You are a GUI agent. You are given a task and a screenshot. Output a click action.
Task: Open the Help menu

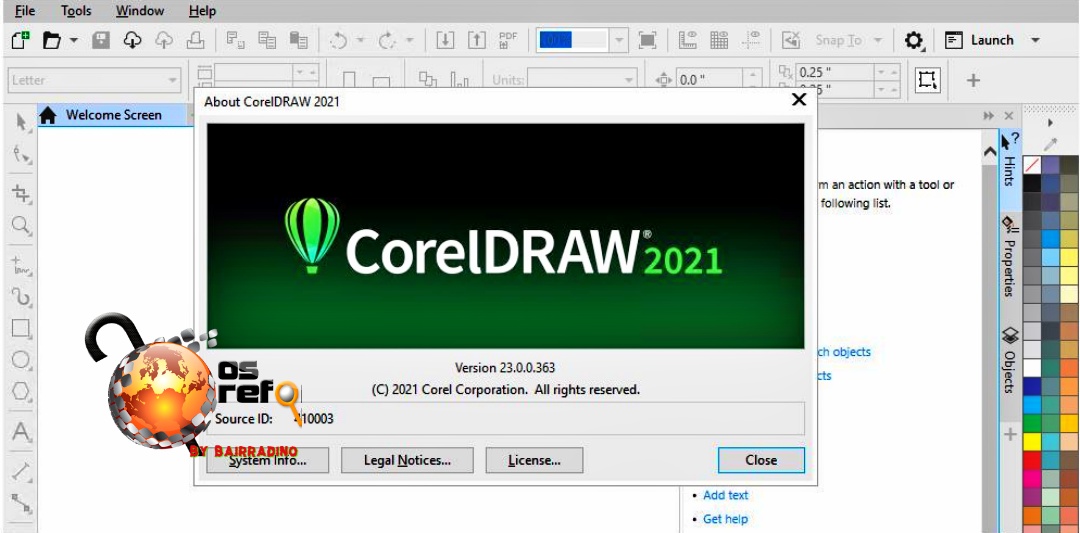coord(202,11)
